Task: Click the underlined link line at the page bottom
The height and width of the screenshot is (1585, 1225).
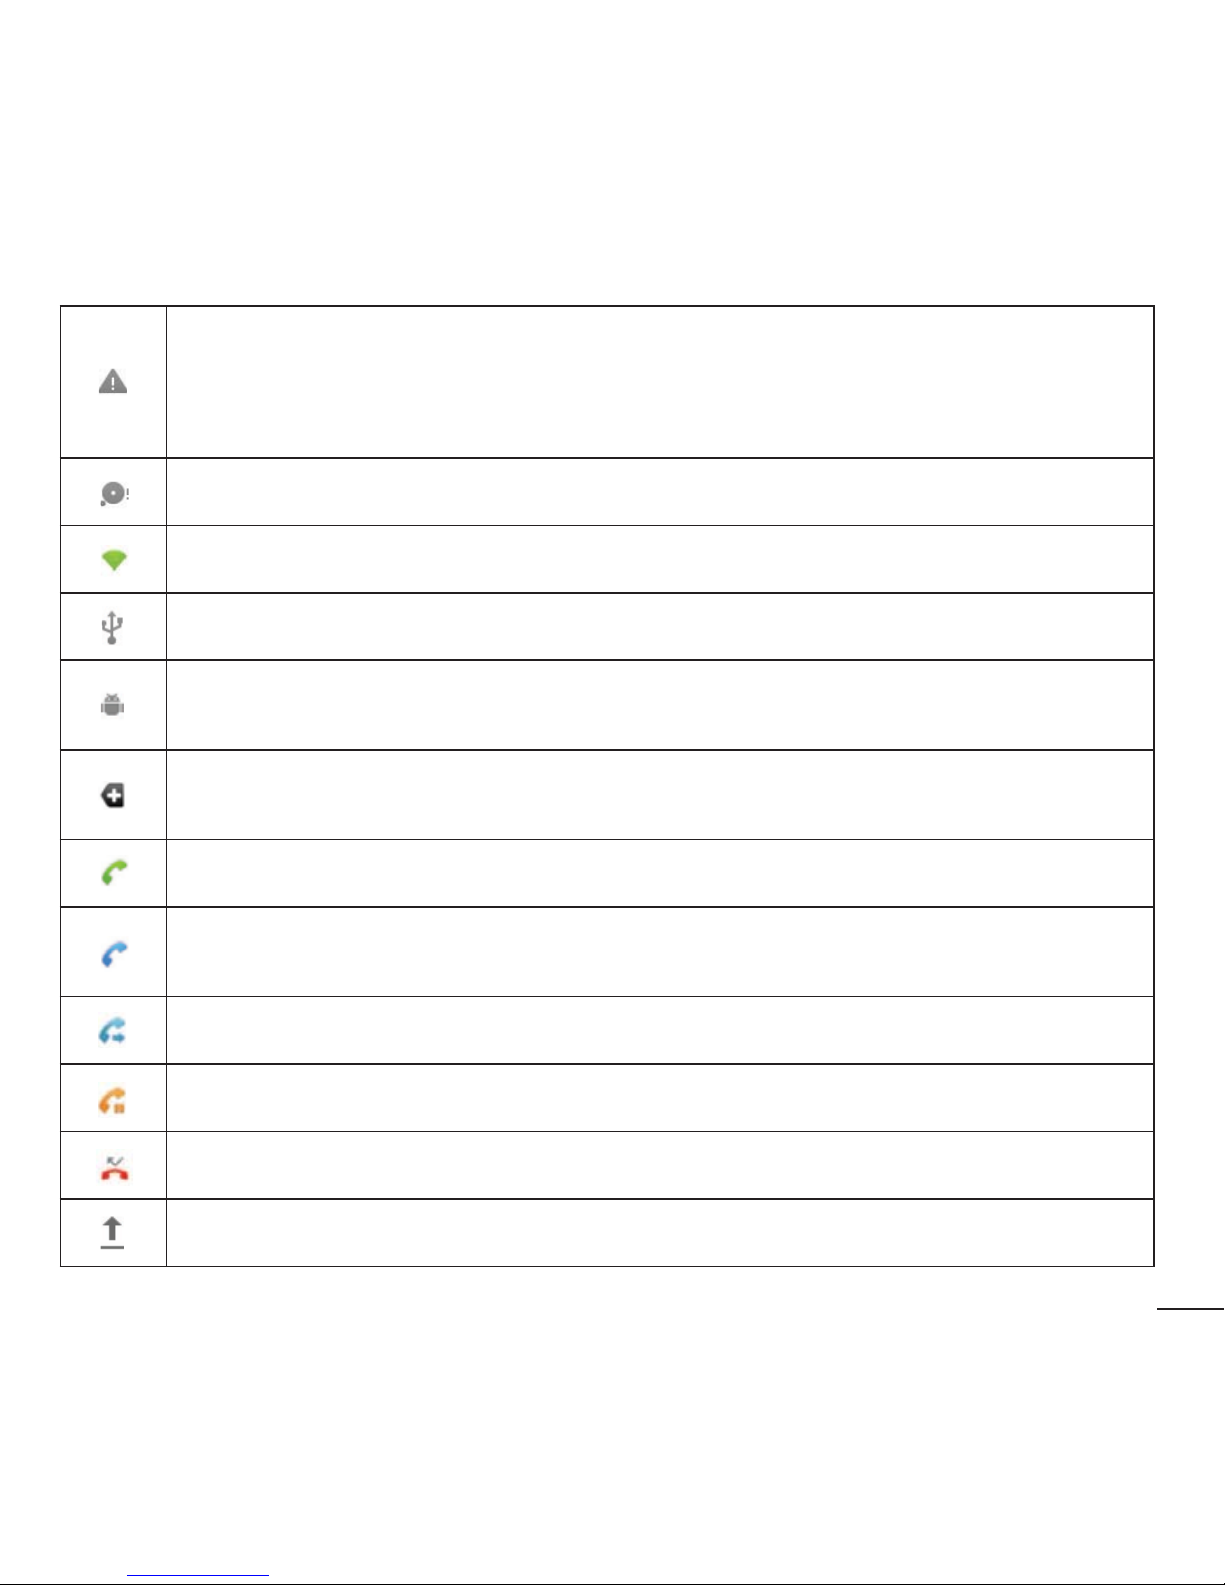Action: click(x=198, y=1576)
